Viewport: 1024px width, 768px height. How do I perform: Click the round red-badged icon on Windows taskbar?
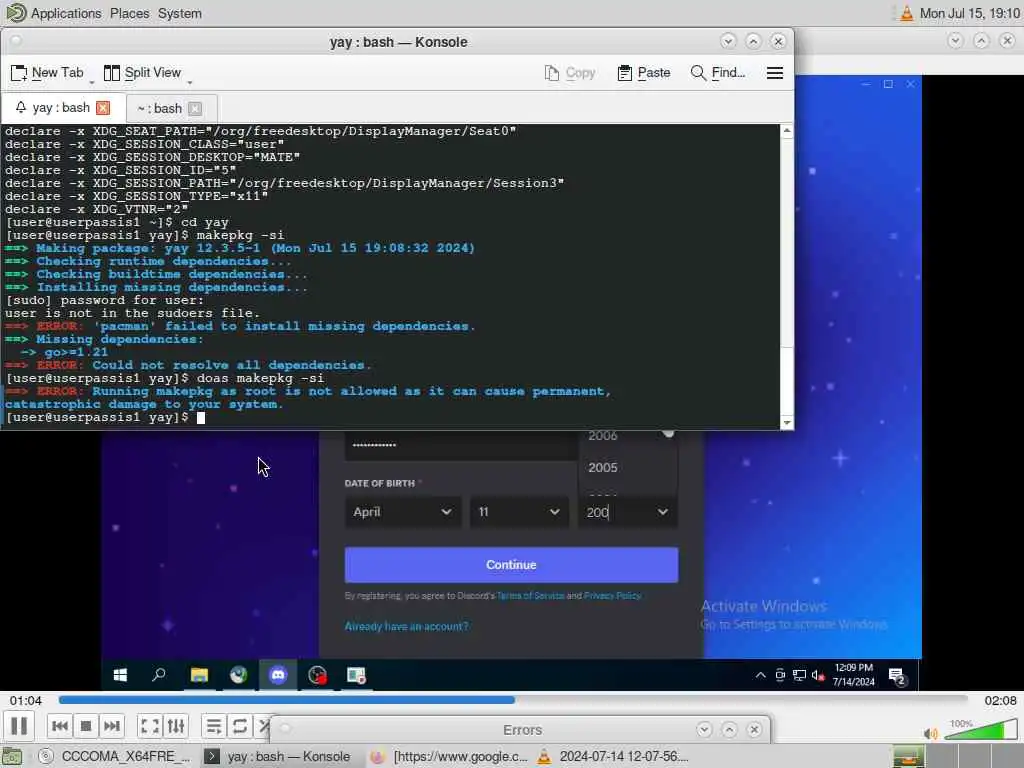(x=317, y=675)
